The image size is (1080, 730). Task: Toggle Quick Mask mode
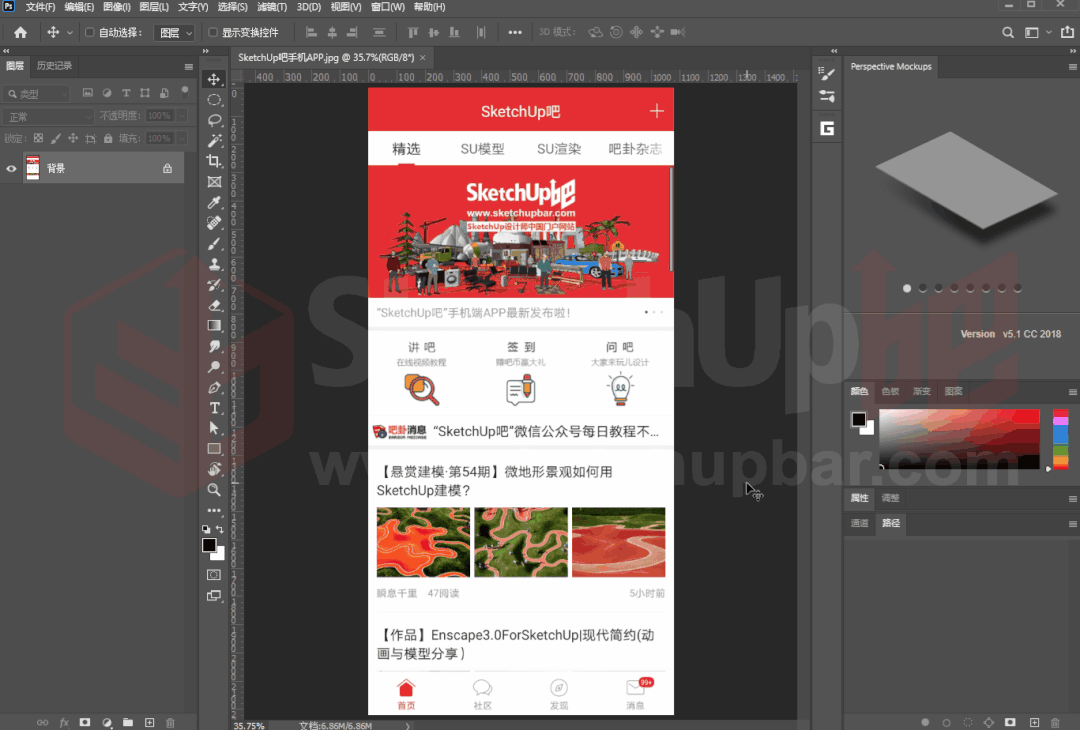click(x=214, y=575)
